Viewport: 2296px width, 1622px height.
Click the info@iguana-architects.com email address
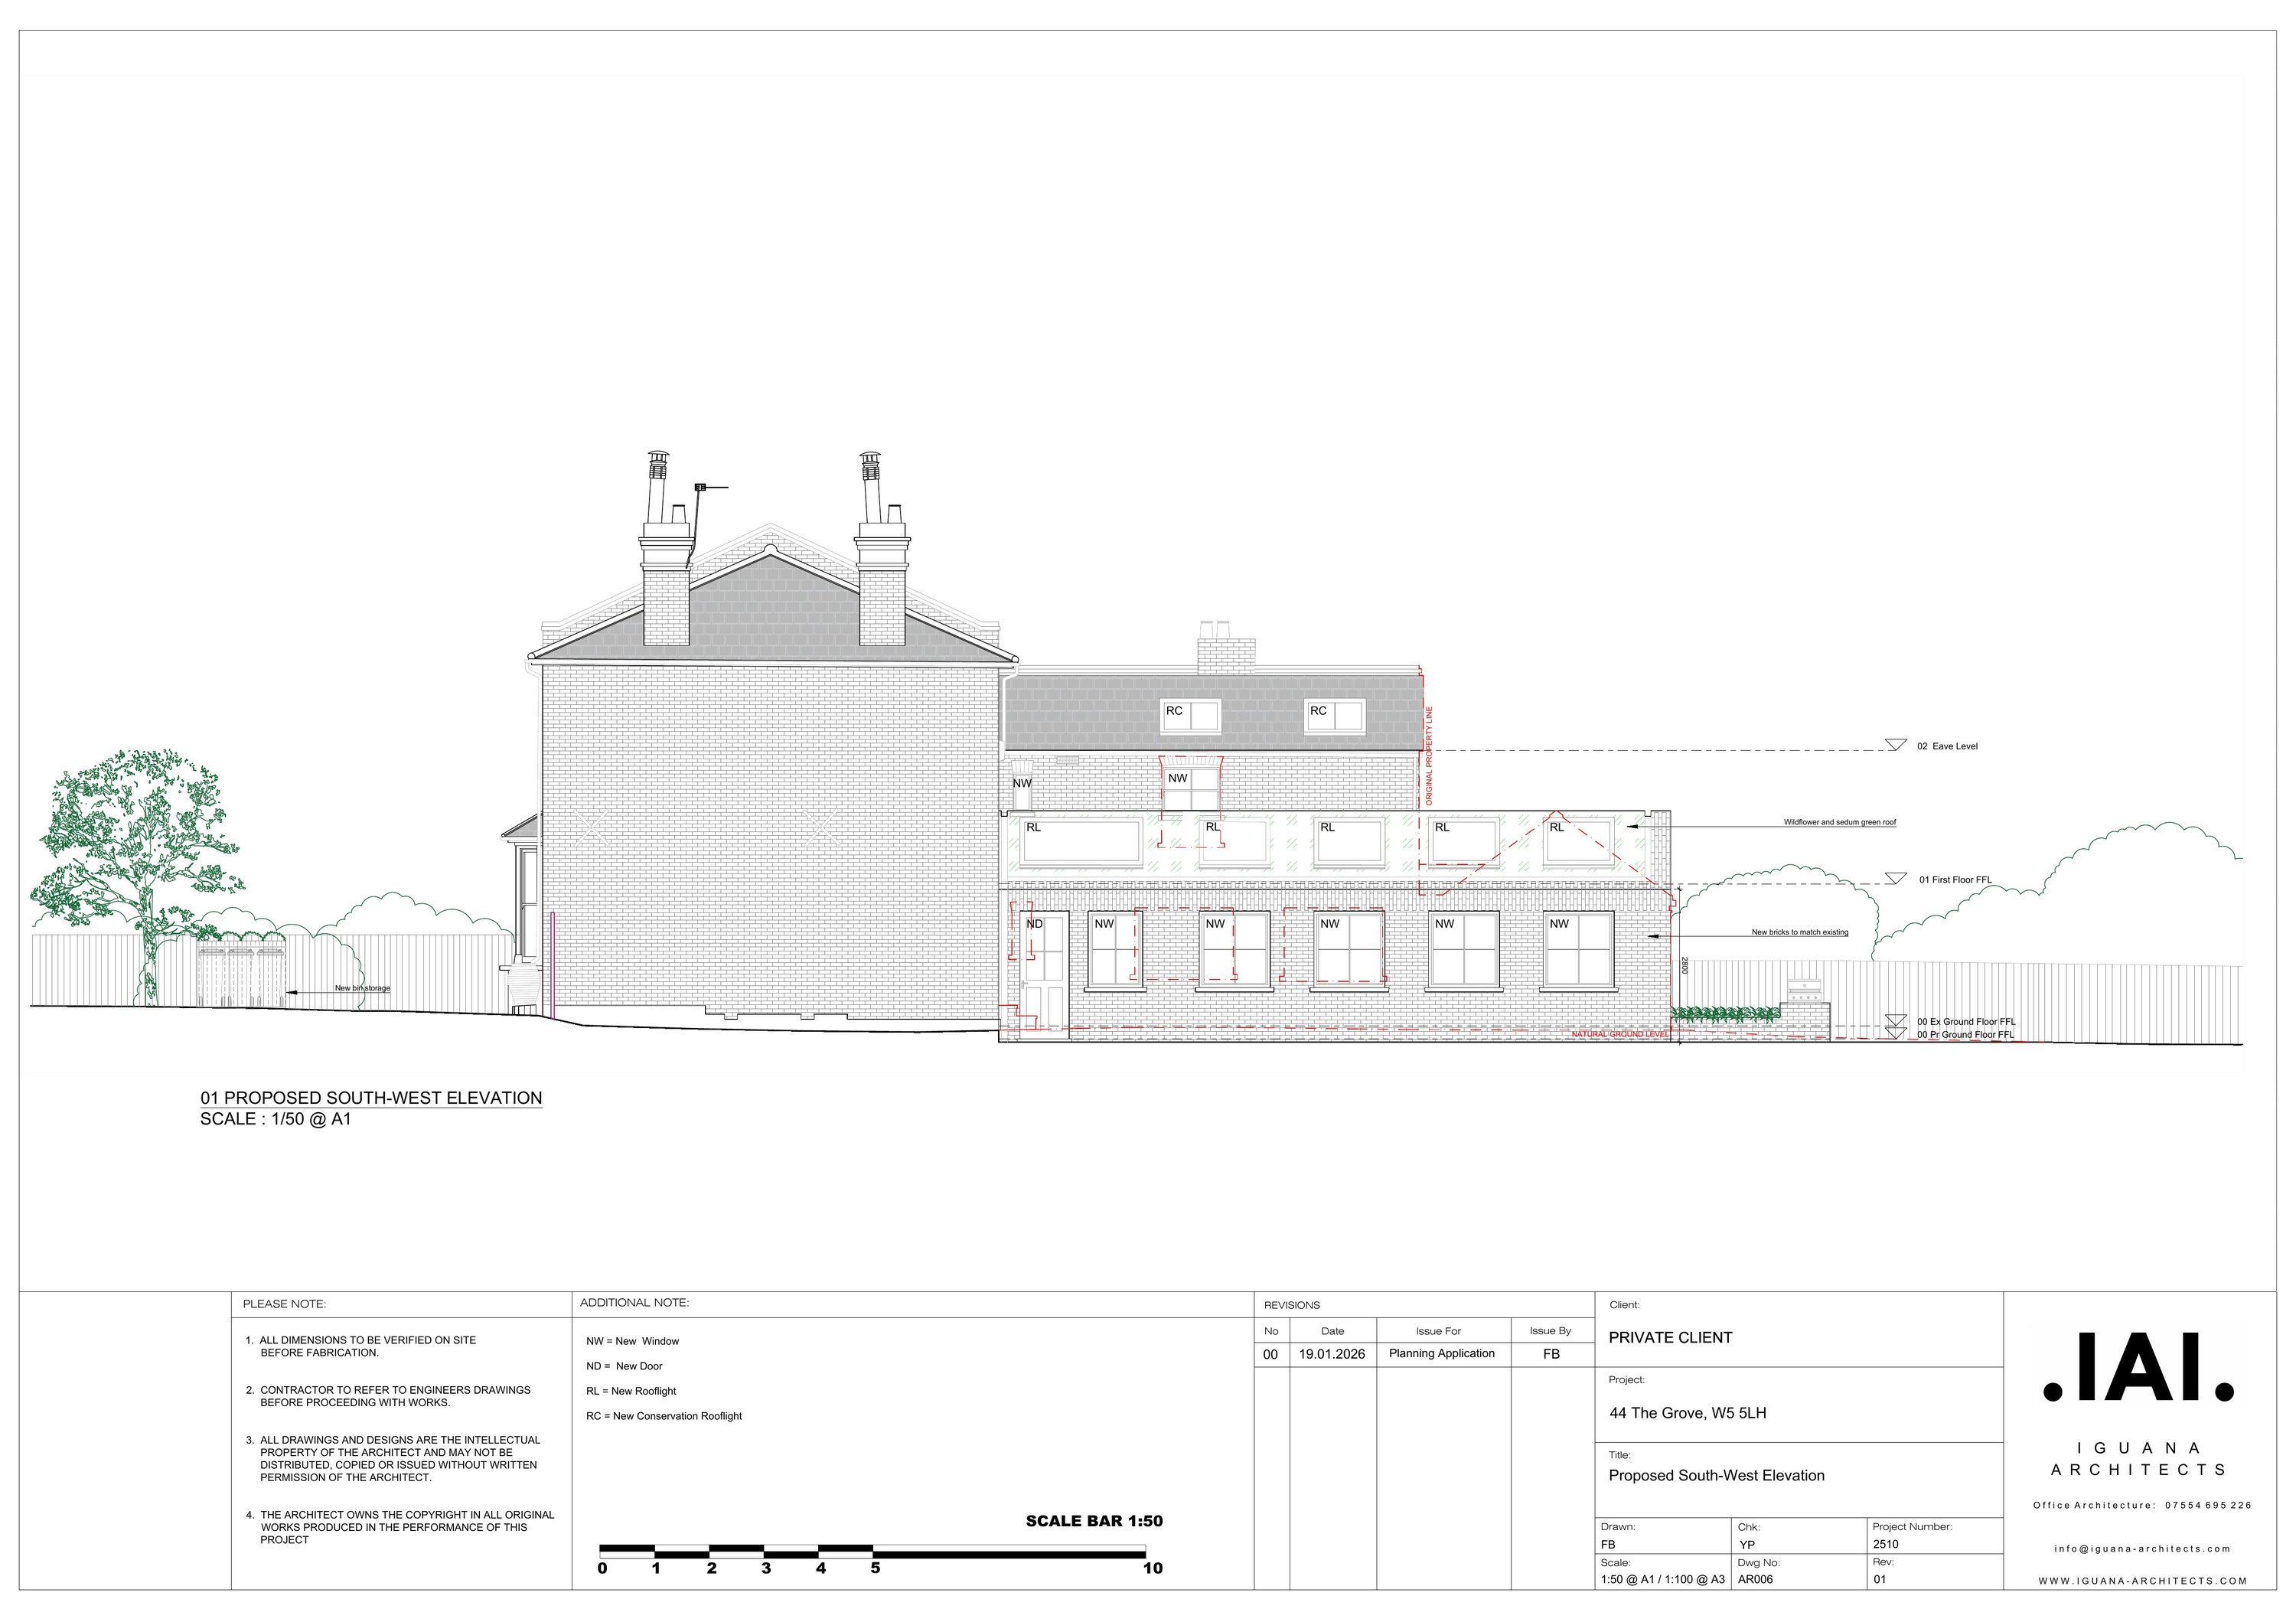[x=2142, y=1549]
